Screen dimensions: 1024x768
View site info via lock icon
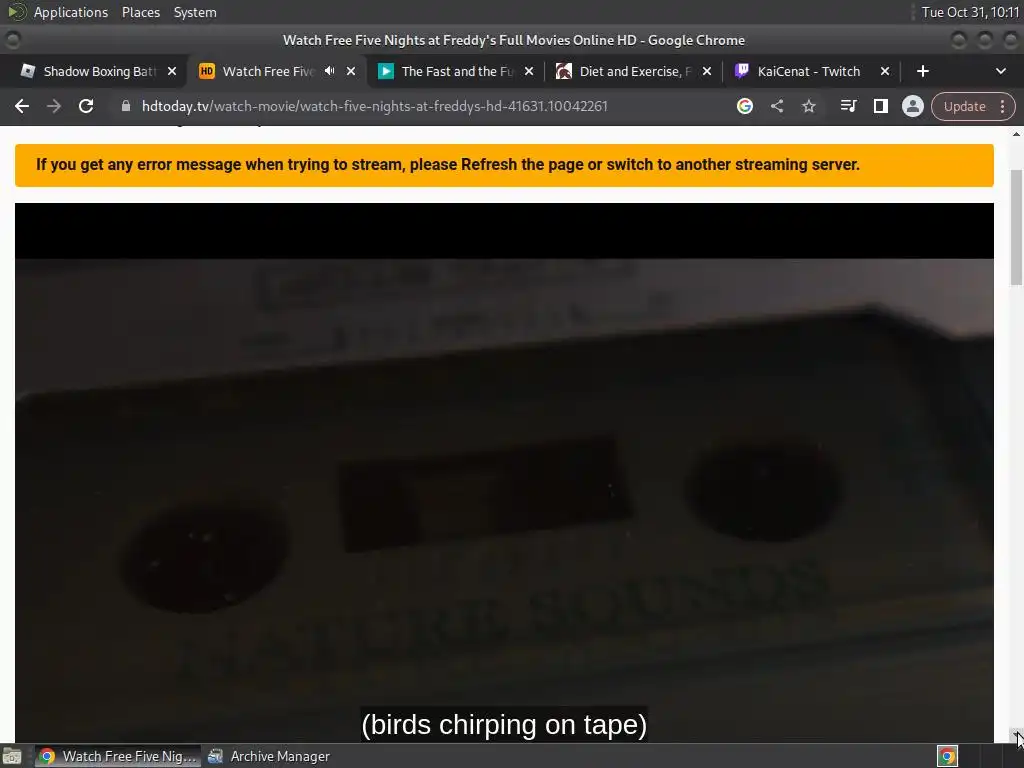point(126,106)
